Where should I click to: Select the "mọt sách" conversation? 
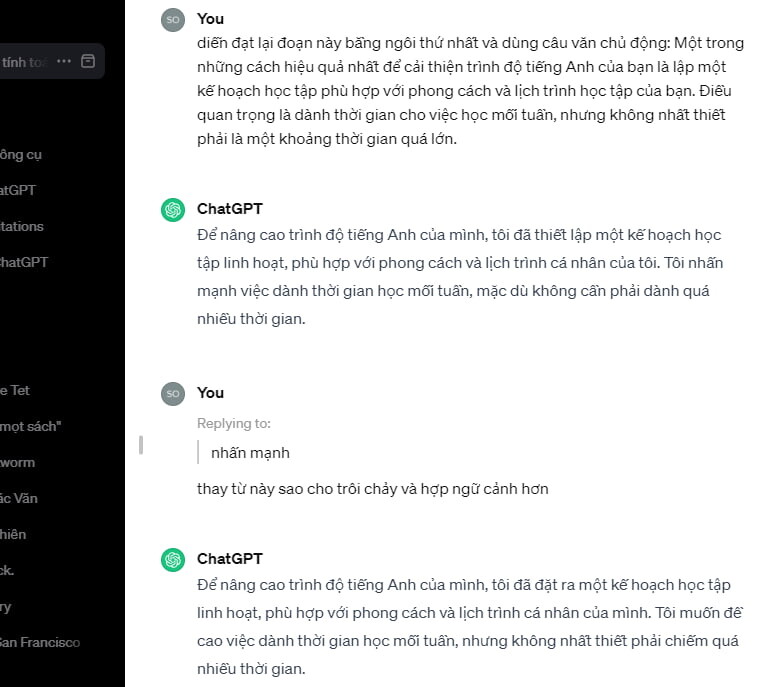pos(30,426)
